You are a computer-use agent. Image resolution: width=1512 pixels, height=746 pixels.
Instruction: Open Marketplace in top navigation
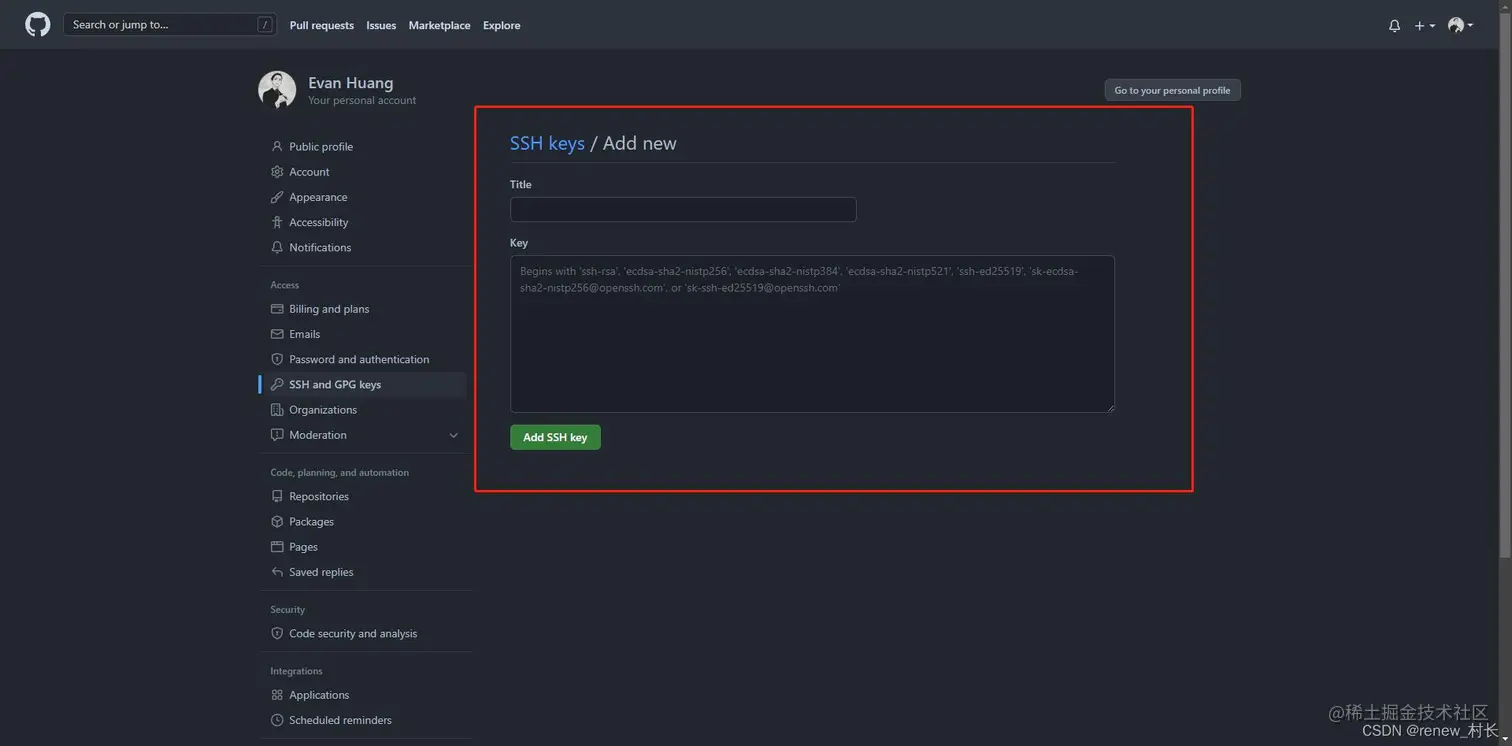pyautogui.click(x=439, y=25)
